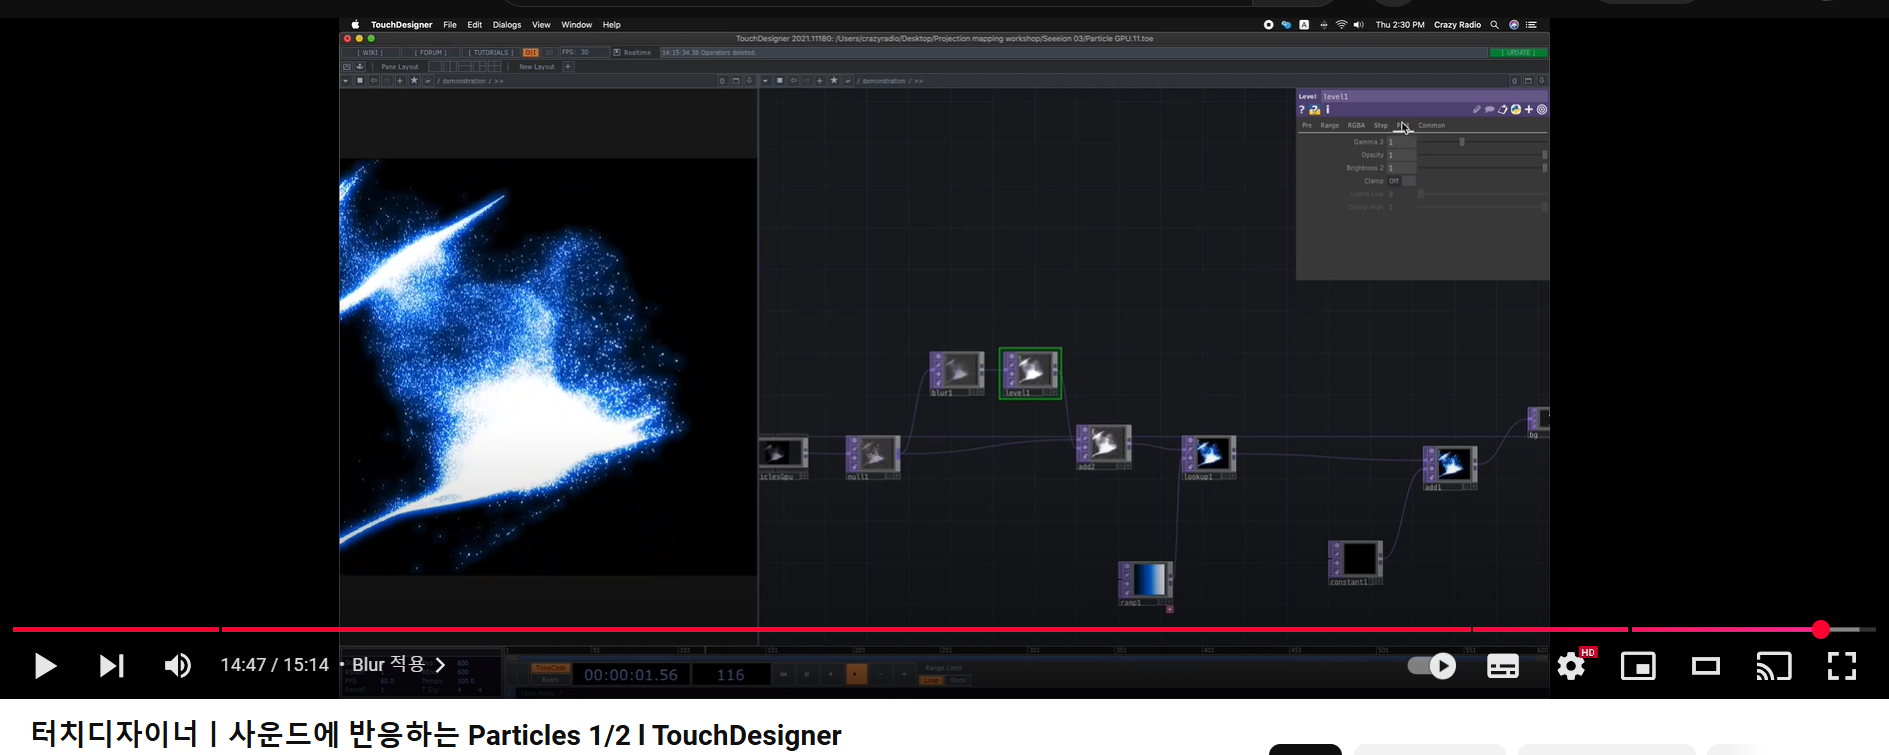Open the Edit menu
This screenshot has width=1889, height=755.
pyautogui.click(x=474, y=25)
